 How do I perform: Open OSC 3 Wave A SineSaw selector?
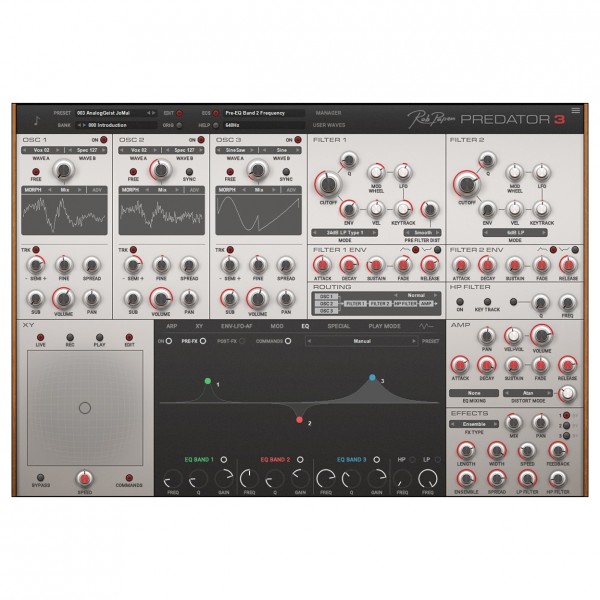pos(236,150)
